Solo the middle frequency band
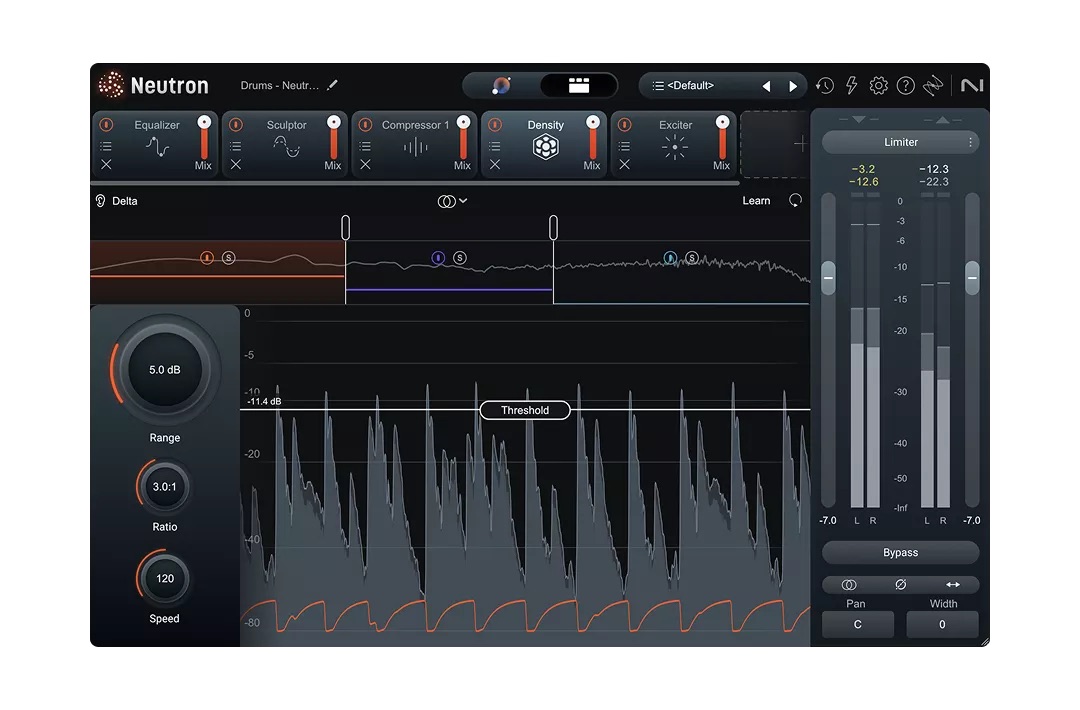The height and width of the screenshot is (710, 1080). click(460, 258)
